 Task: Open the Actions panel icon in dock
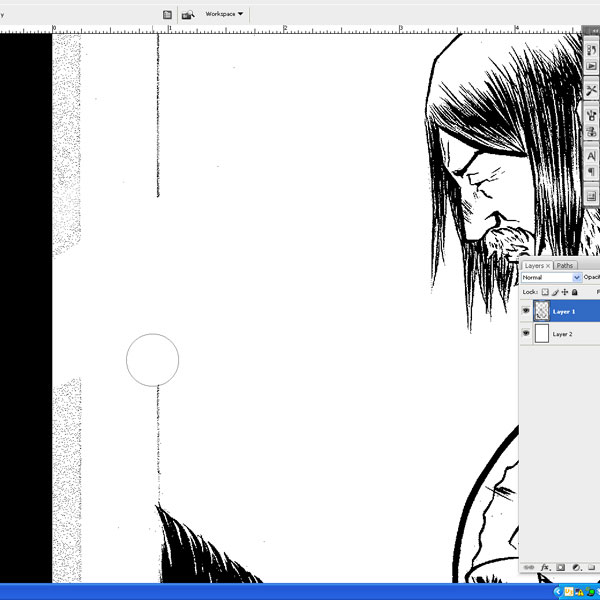(x=592, y=66)
